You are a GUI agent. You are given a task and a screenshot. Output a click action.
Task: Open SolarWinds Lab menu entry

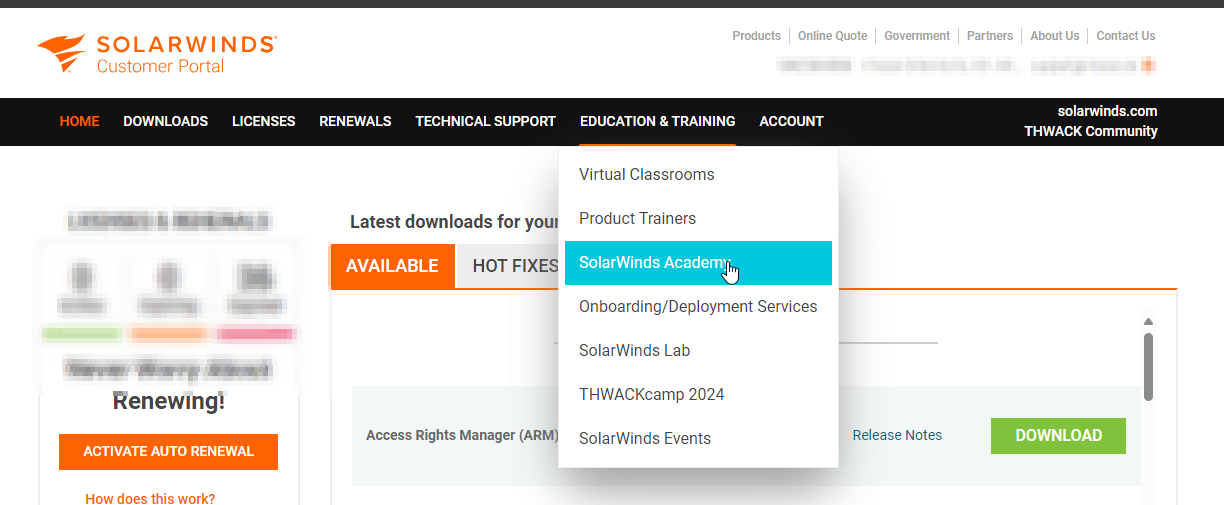click(698, 350)
